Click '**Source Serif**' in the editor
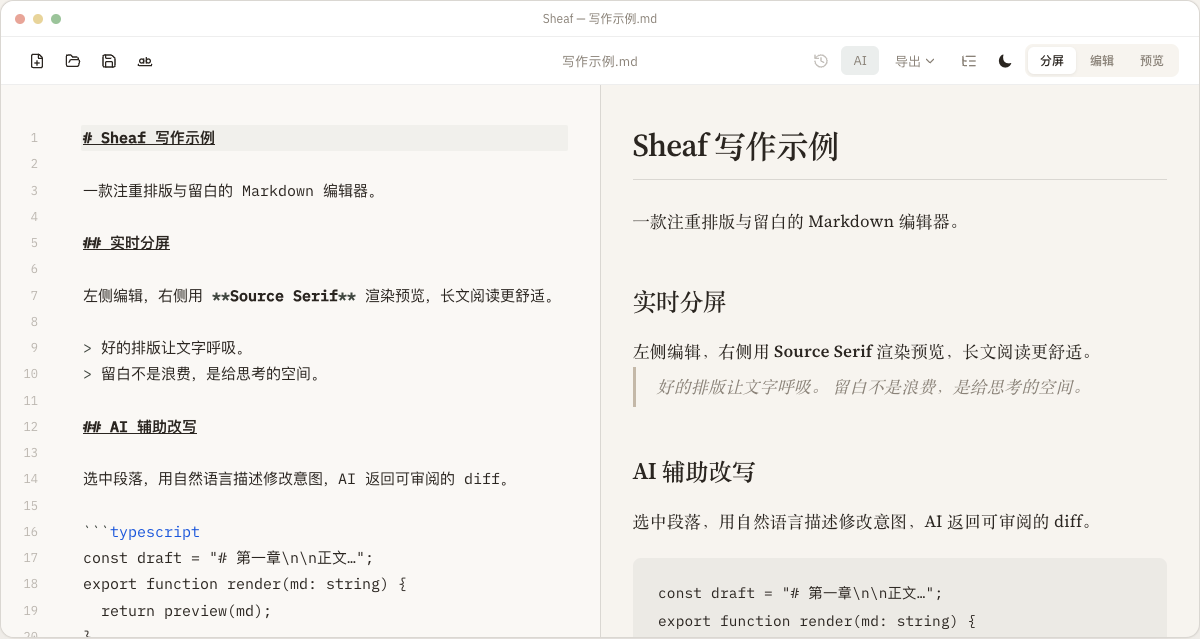This screenshot has width=1200, height=639. tap(284, 296)
